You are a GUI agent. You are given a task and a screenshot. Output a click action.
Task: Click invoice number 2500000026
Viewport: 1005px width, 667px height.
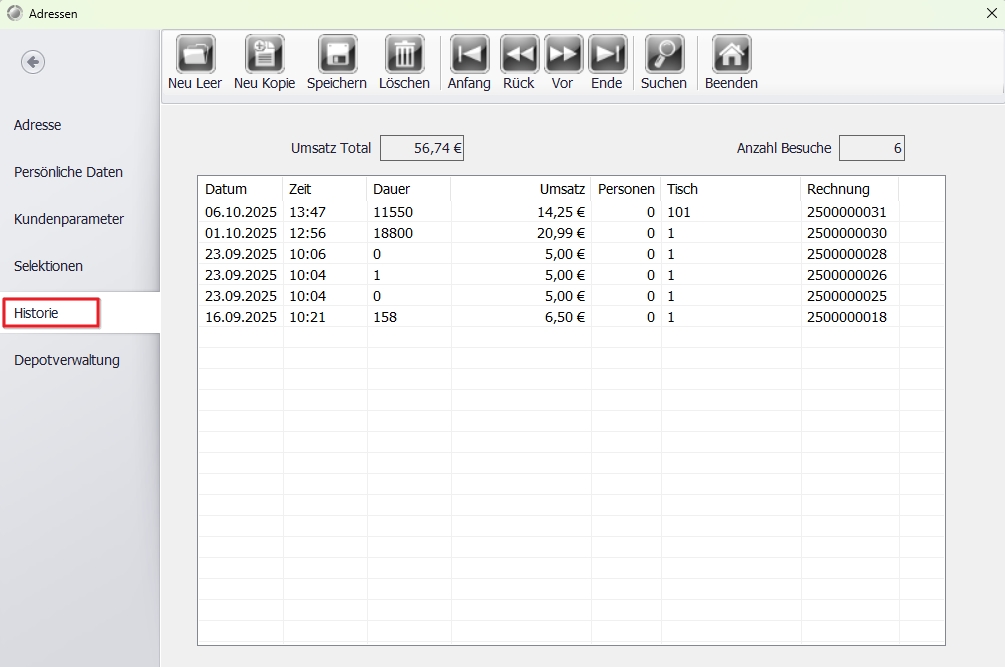(847, 276)
